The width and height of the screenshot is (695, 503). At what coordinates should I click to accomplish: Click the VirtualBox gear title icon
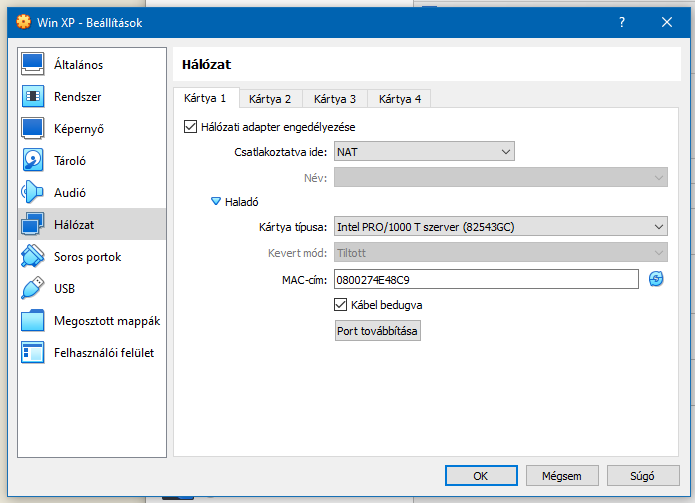click(23, 22)
